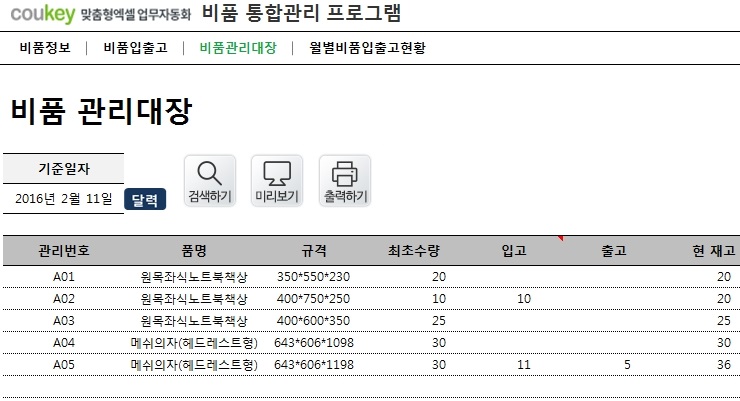Click the 최초수량 column header
The width and height of the screenshot is (740, 401).
coord(413,251)
